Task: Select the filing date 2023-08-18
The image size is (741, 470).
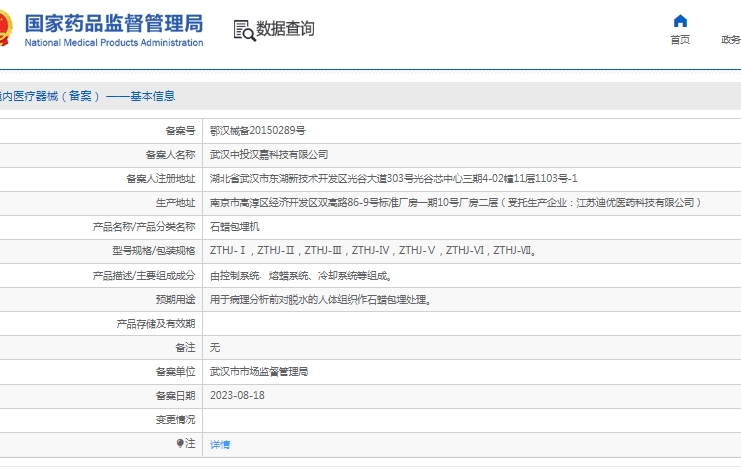Action: [x=237, y=395]
